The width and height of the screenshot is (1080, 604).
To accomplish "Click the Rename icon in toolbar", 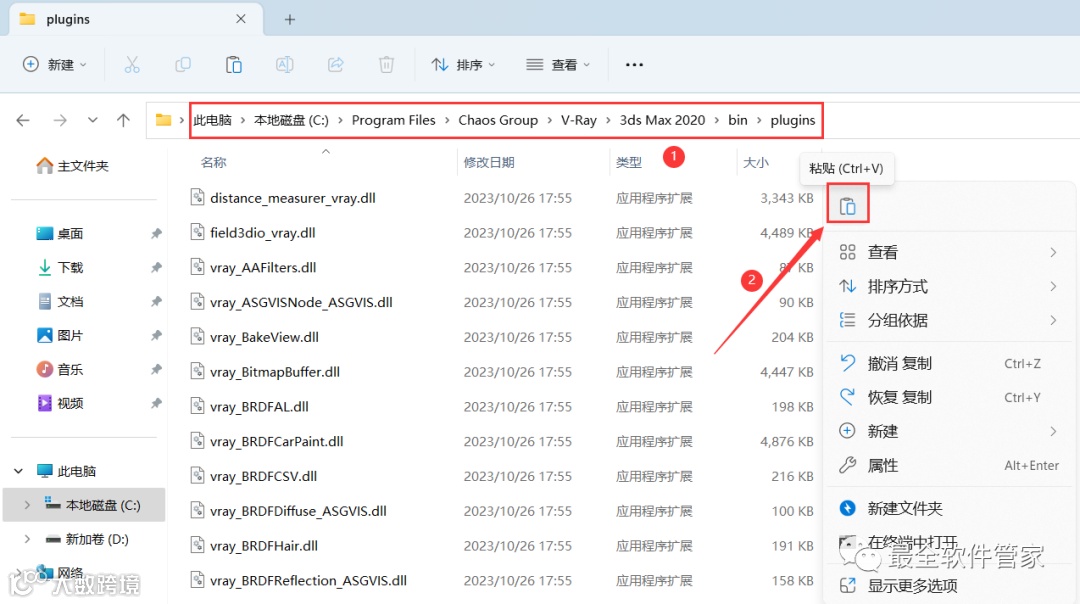I will [284, 65].
